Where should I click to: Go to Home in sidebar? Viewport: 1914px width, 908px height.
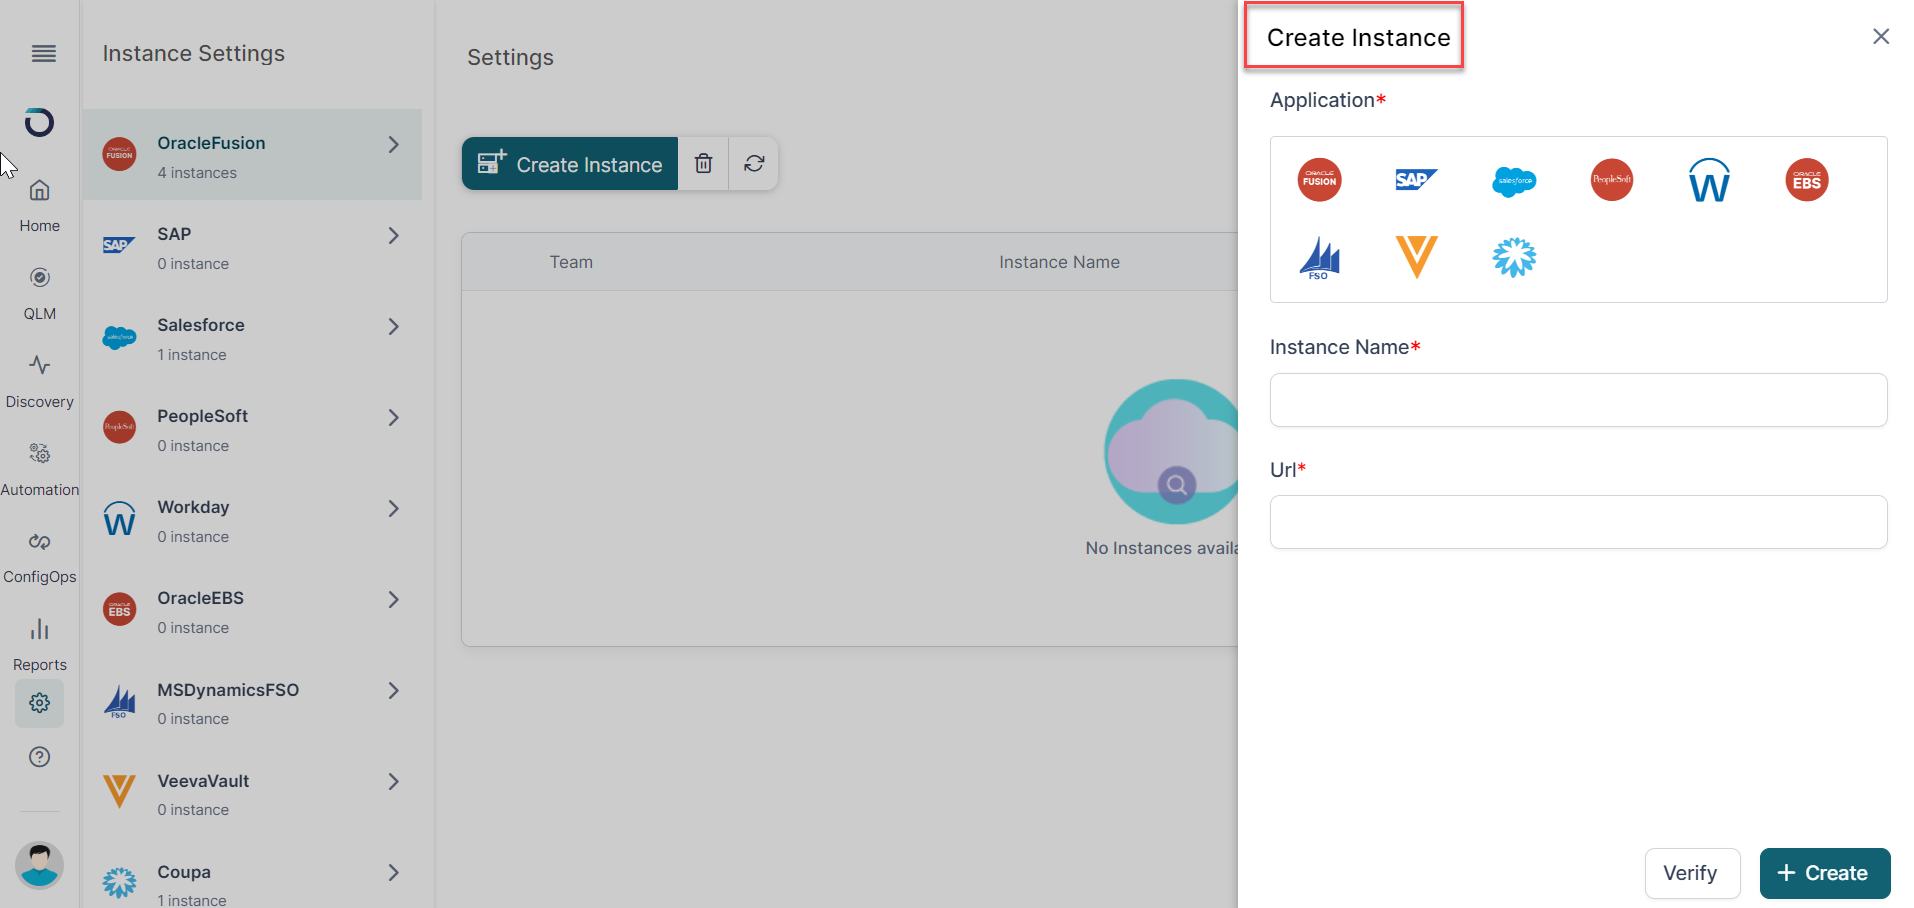pos(39,206)
